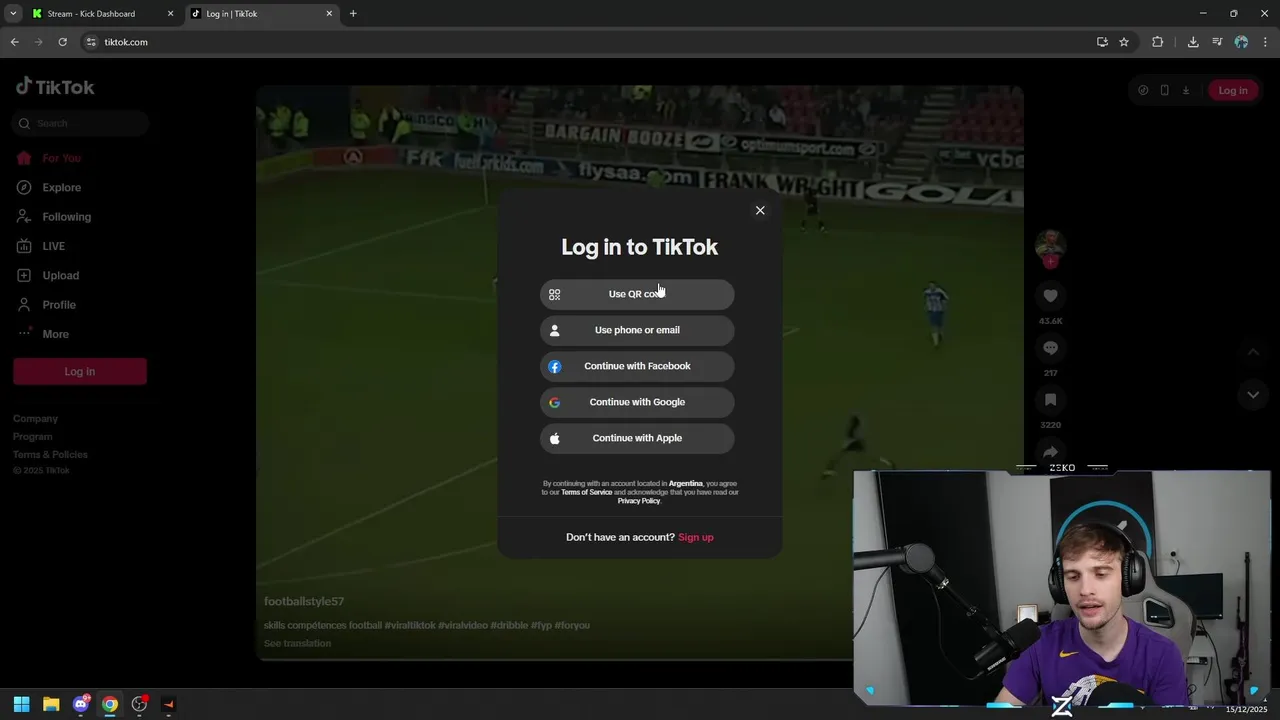
Task: Click the download desktop app icon in header
Action: (x=1186, y=90)
